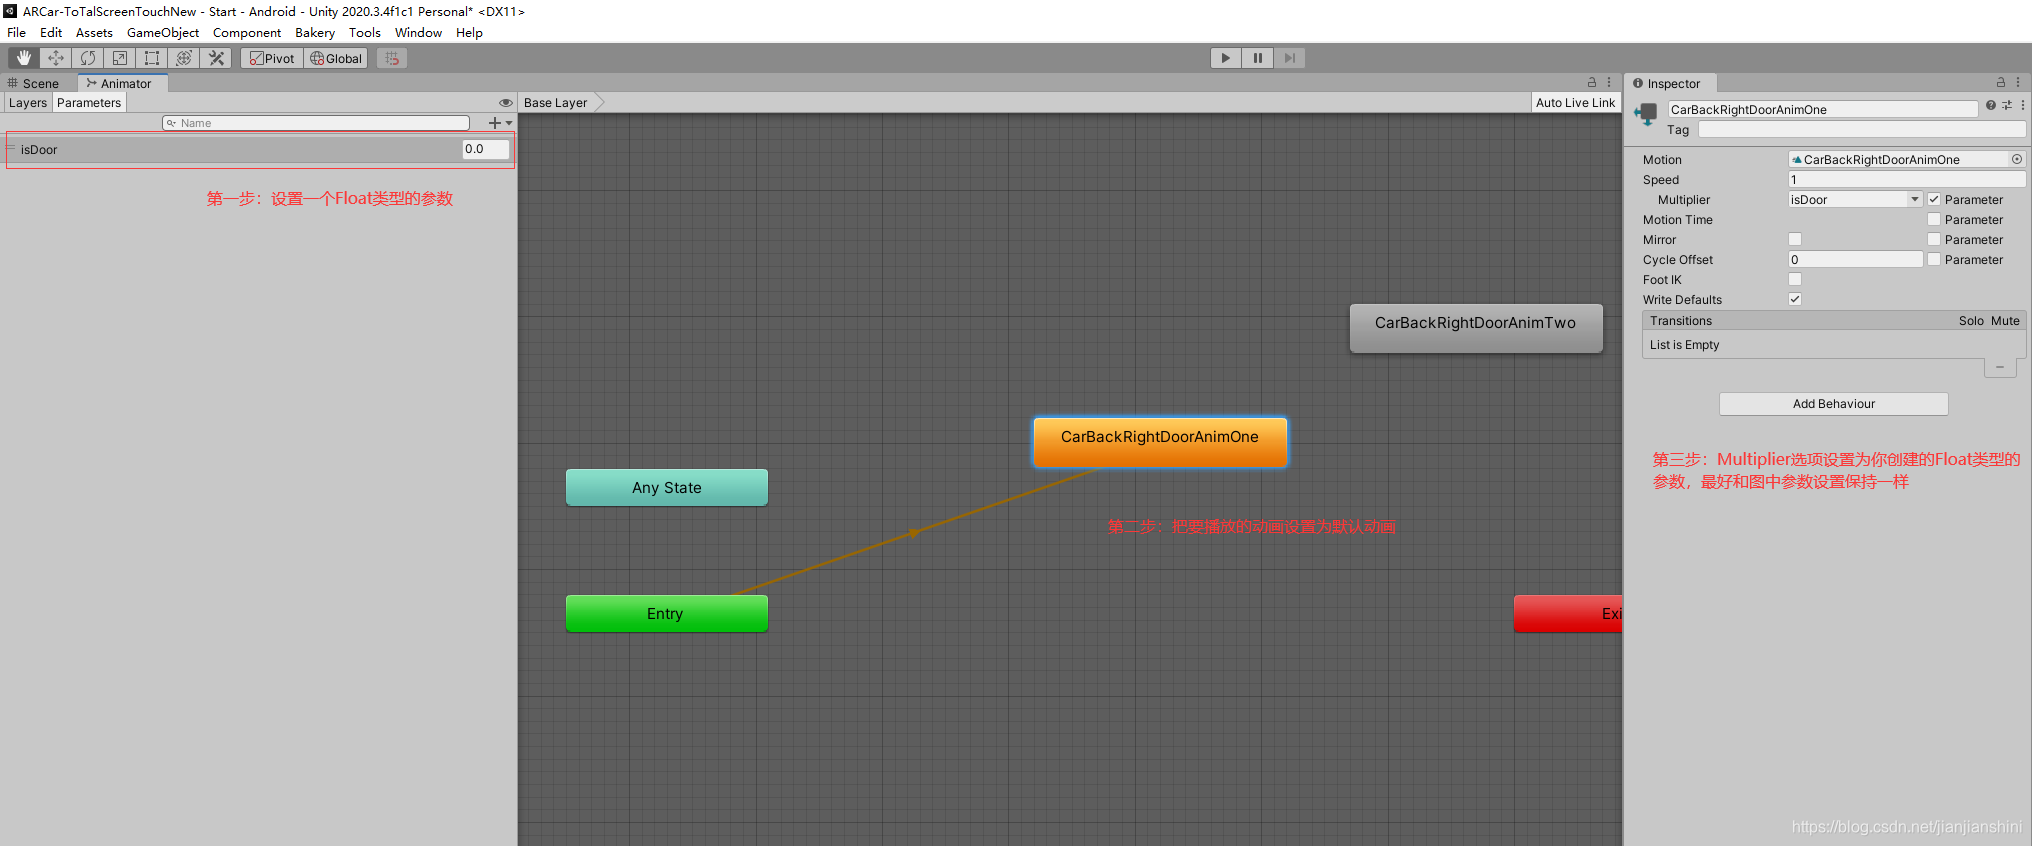This screenshot has height=846, width=2032.
Task: Click the Tag input field
Action: [x=1862, y=129]
